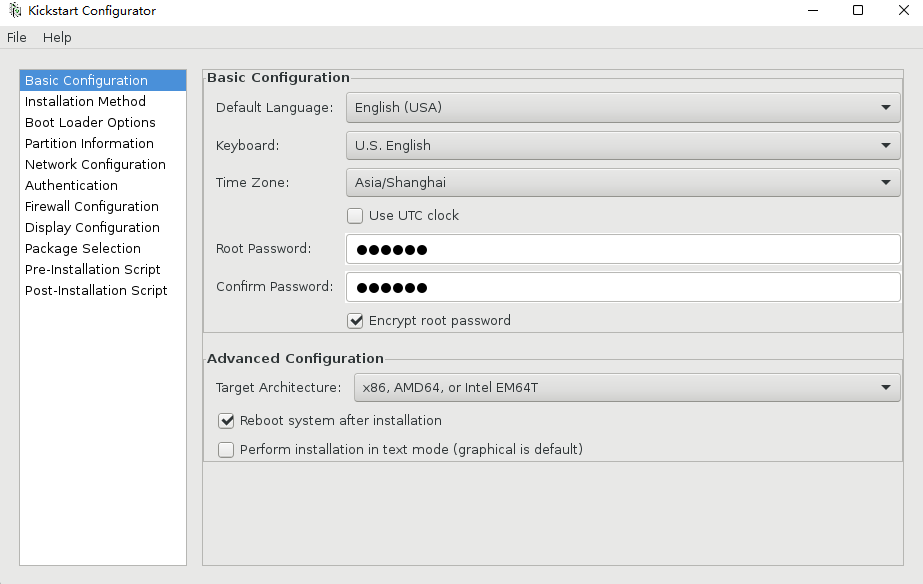The image size is (923, 584).
Task: Click the Kickstart Configurator title bar icon
Action: coord(15,11)
